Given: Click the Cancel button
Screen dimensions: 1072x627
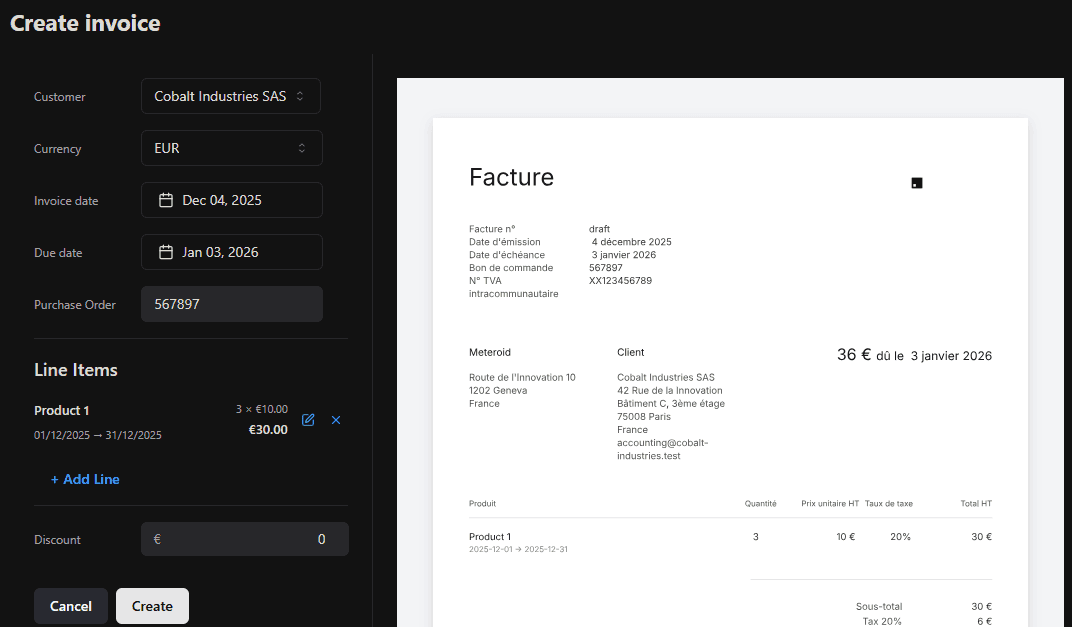Looking at the screenshot, I should point(70,605).
